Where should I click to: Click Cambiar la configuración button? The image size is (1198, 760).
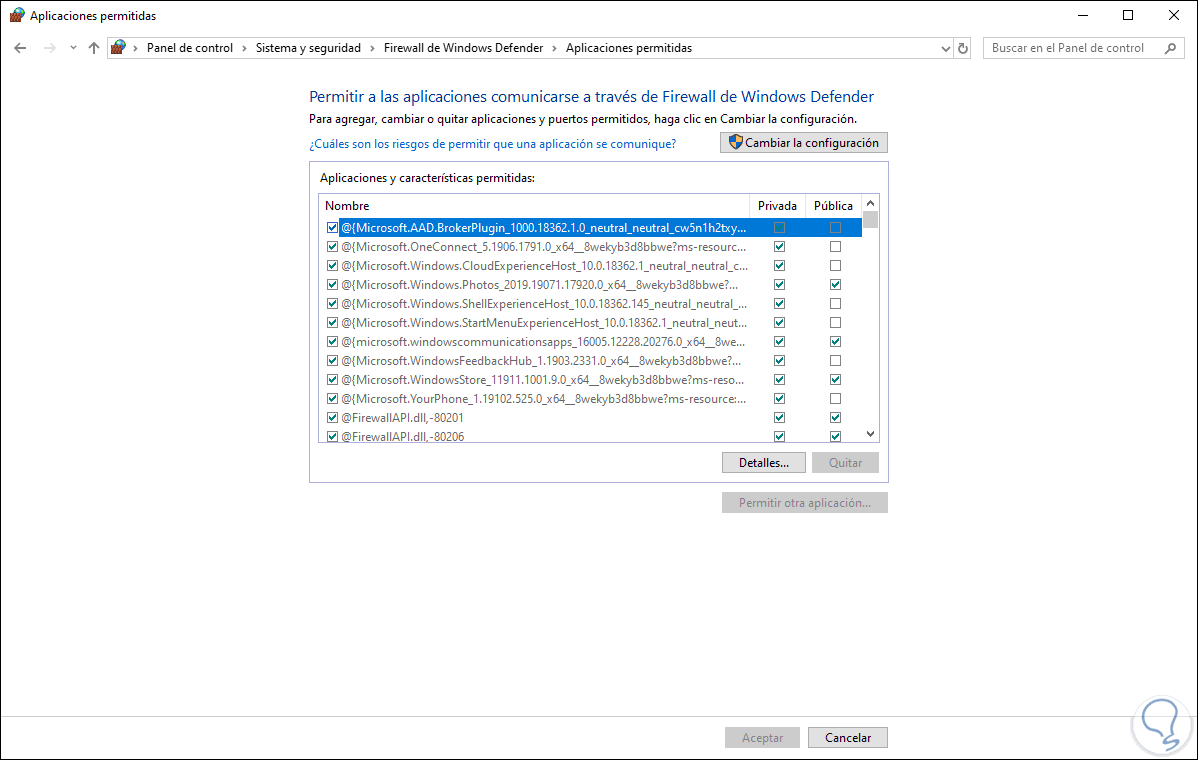[x=804, y=143]
